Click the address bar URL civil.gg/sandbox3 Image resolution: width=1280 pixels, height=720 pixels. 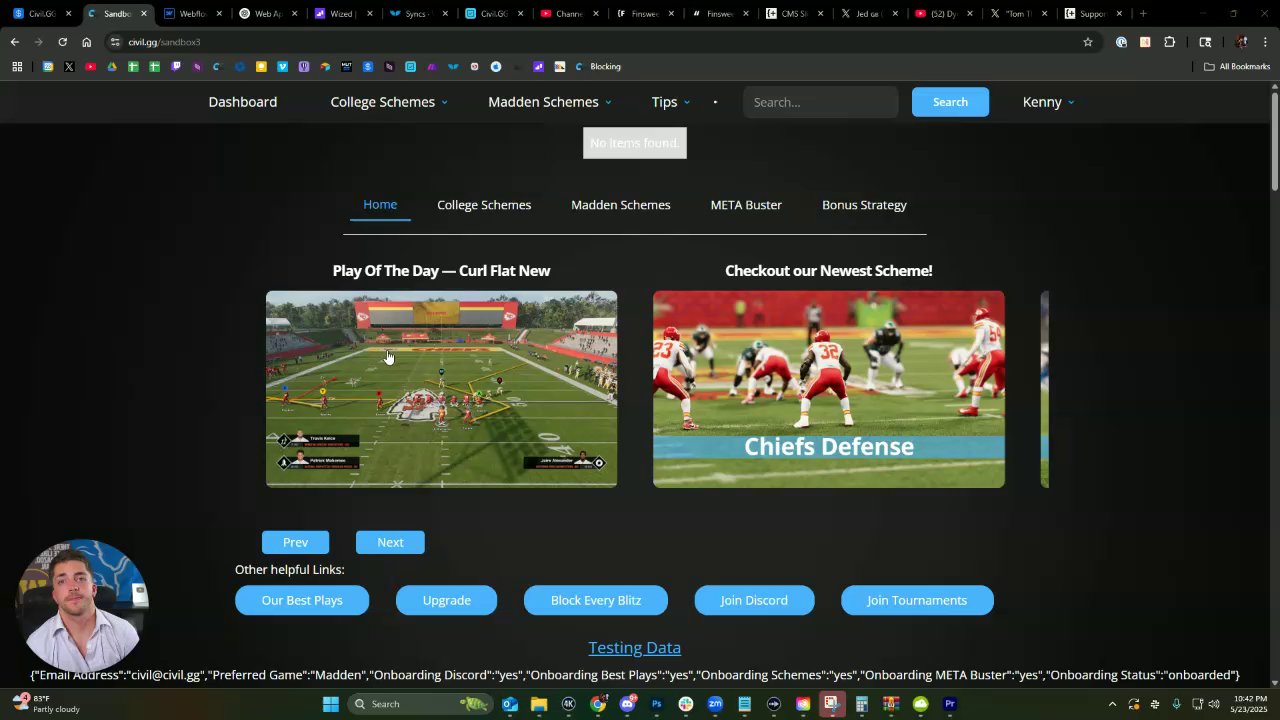tap(164, 42)
